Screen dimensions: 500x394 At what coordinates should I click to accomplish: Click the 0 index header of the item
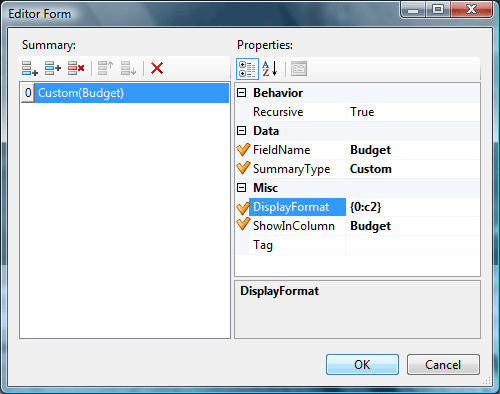click(28, 93)
